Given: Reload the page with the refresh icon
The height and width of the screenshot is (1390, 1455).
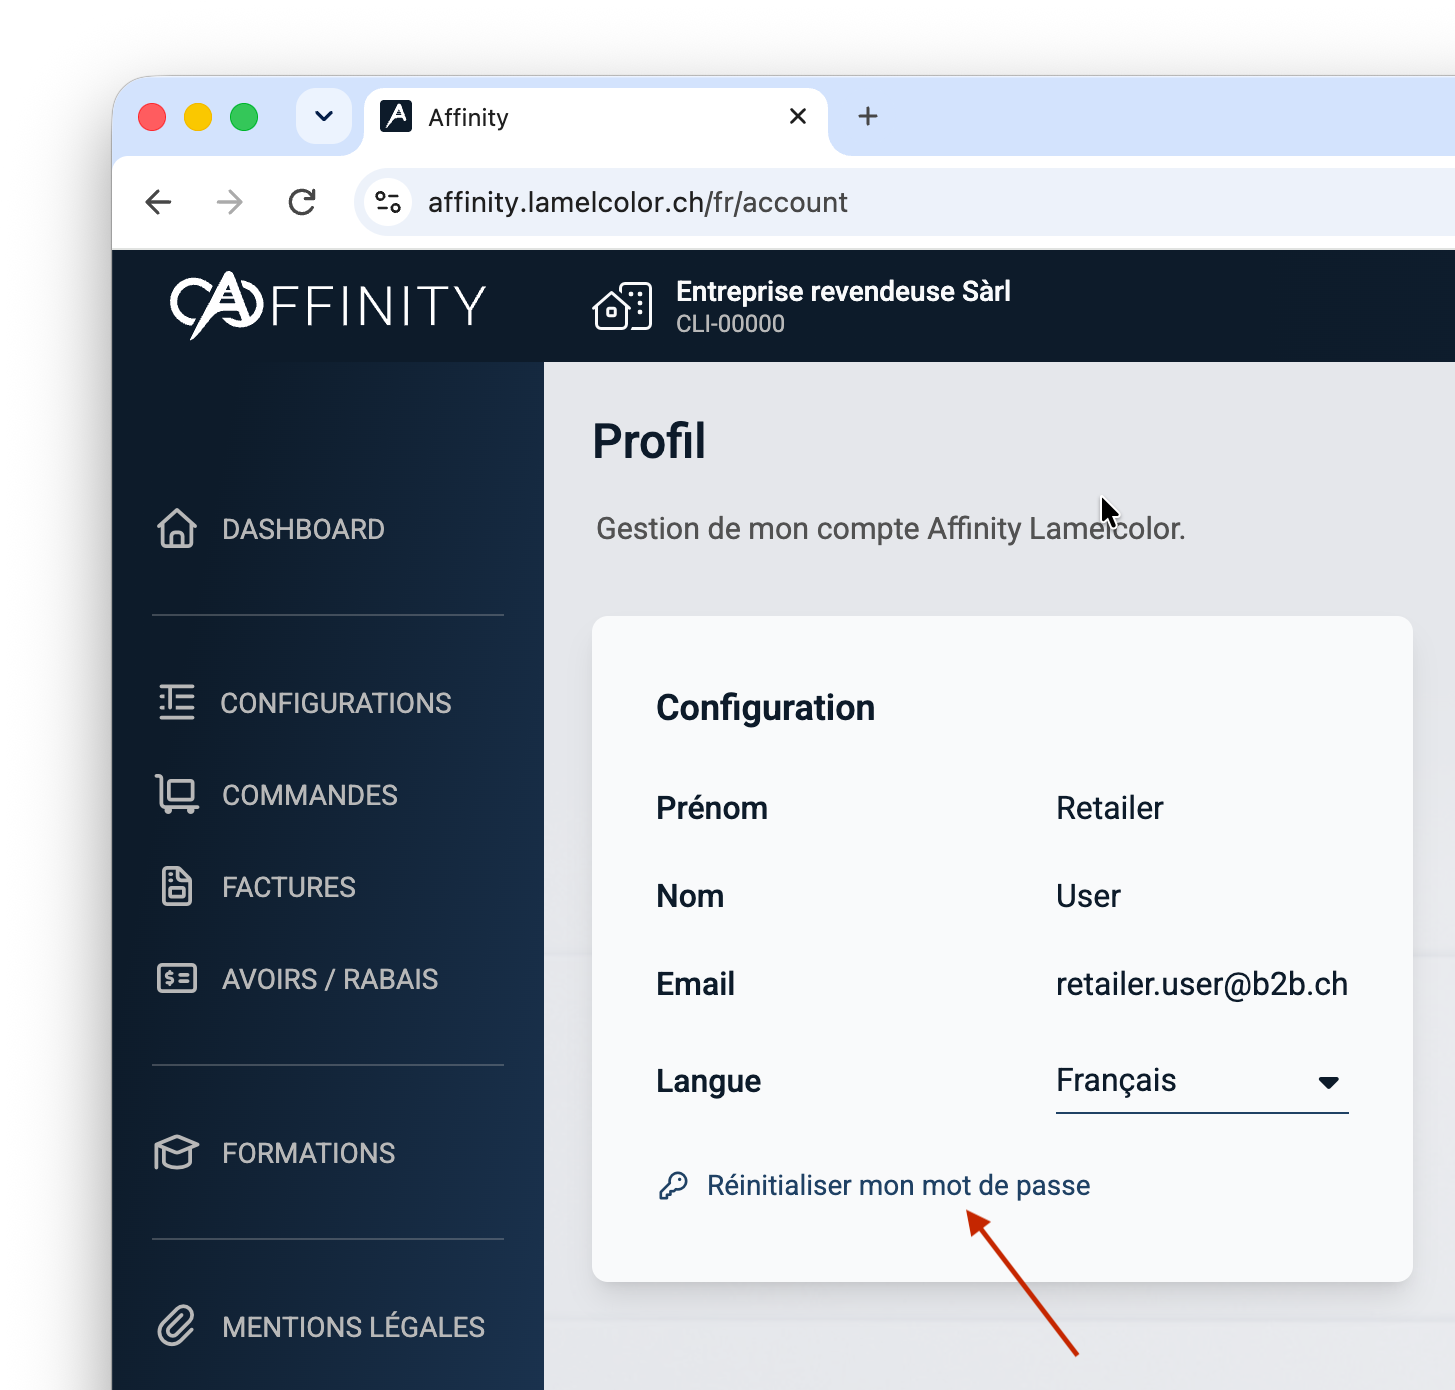Looking at the screenshot, I should click(302, 202).
